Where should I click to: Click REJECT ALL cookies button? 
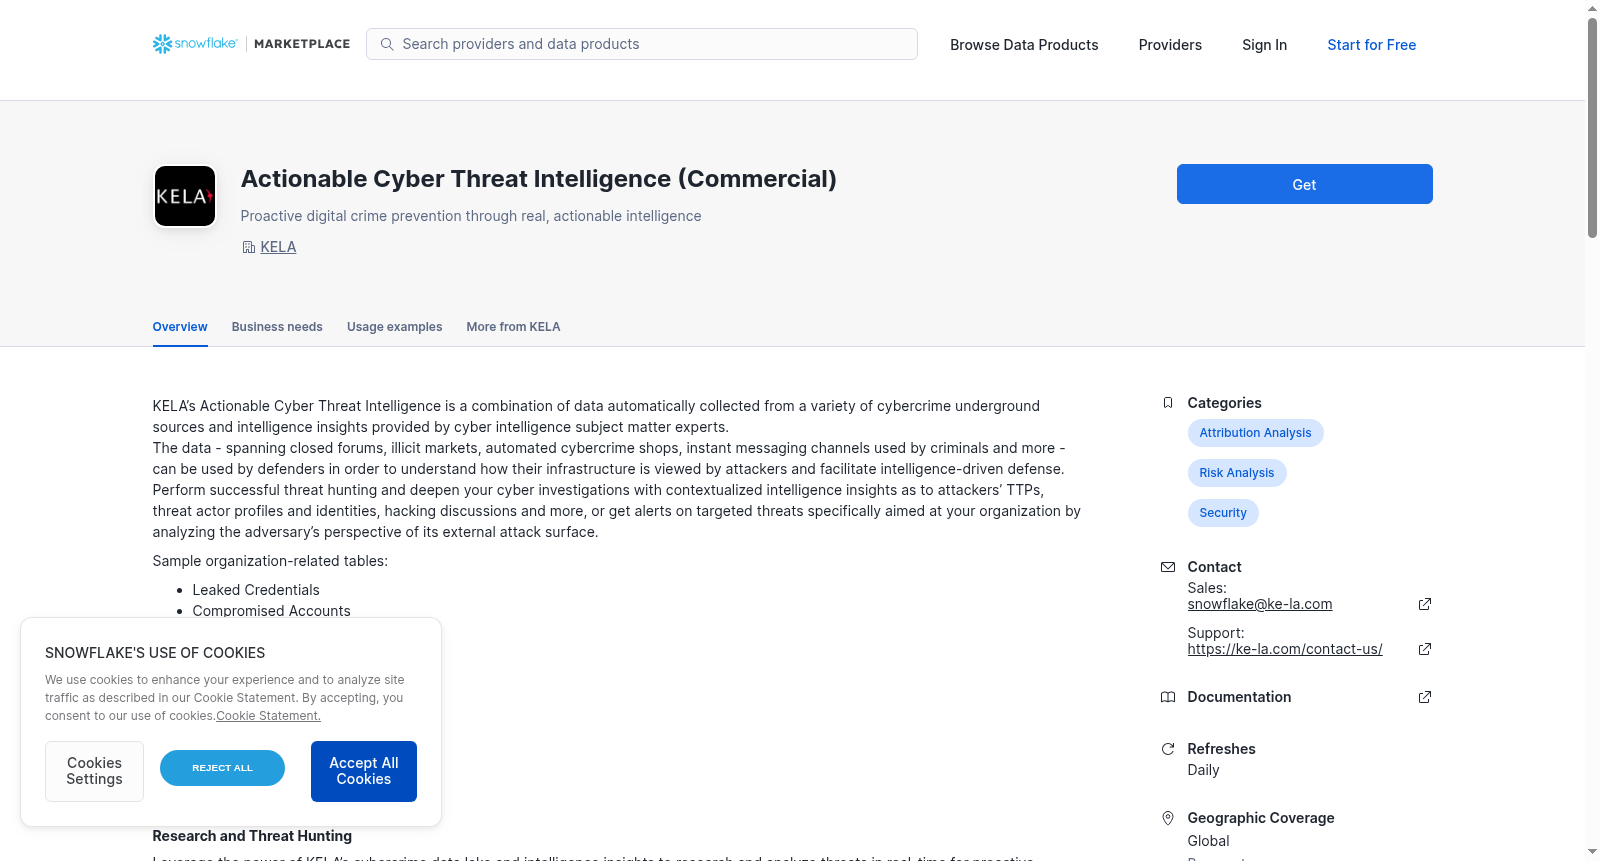222,768
